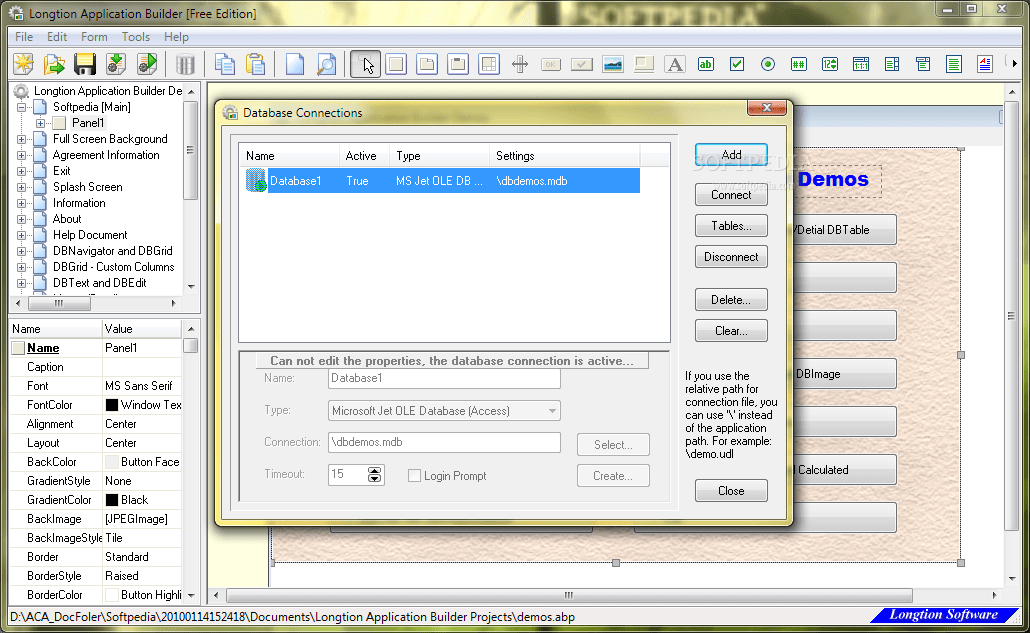
Task: Select the radio button component icon
Action: 767,64
